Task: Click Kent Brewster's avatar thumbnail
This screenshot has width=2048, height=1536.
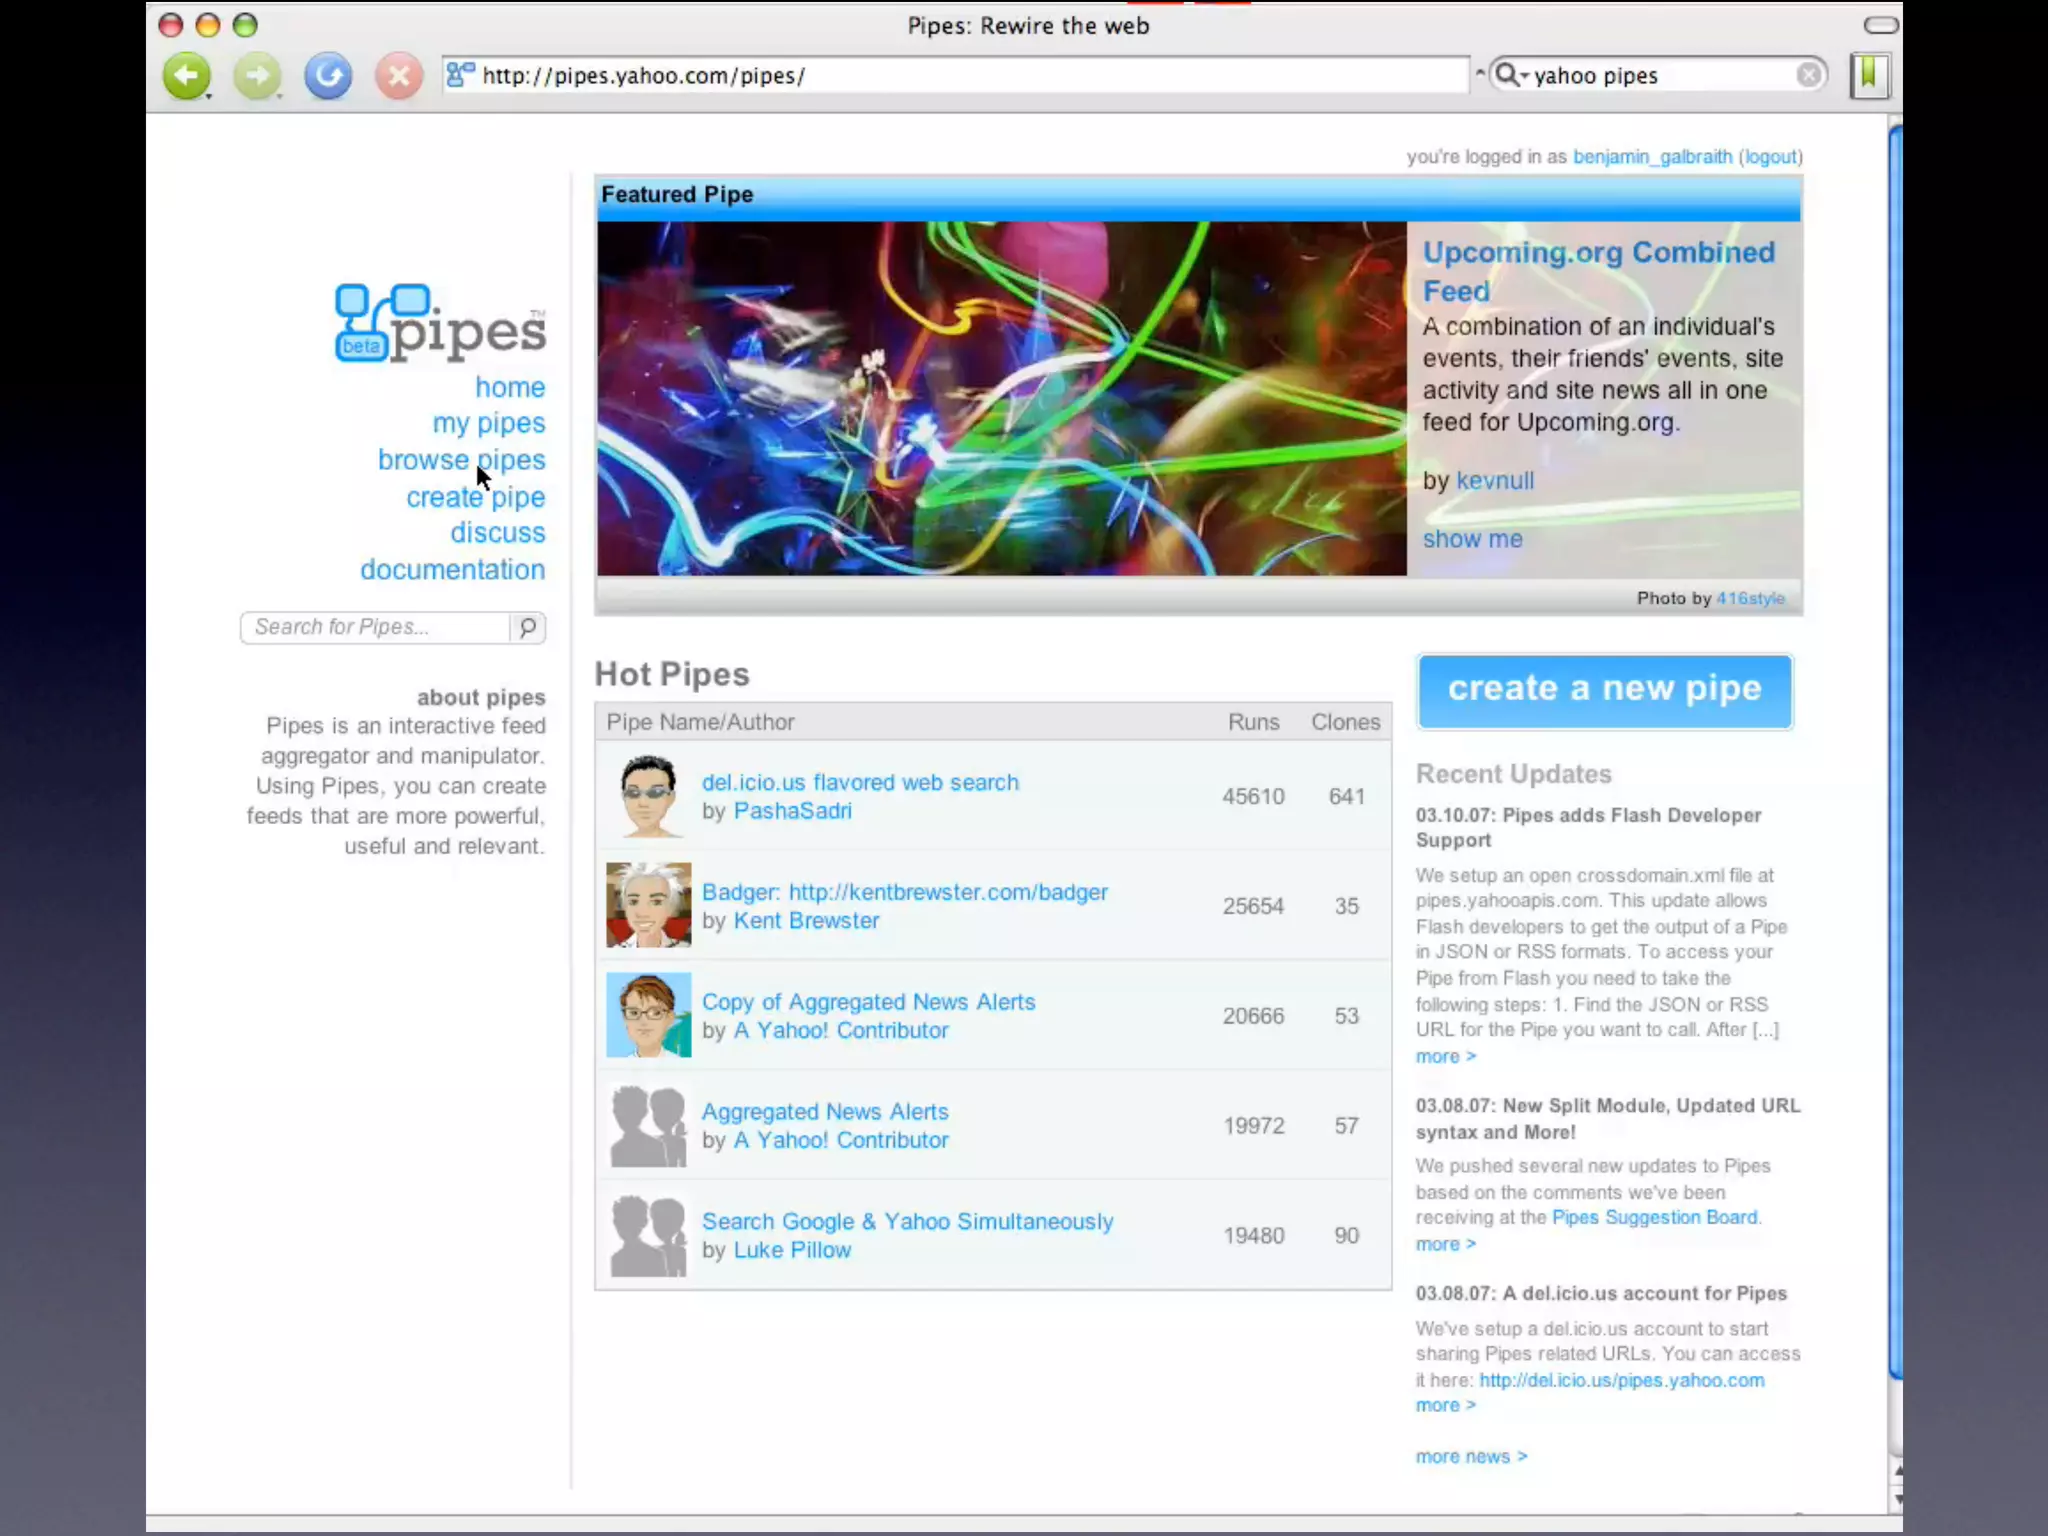Action: [648, 905]
